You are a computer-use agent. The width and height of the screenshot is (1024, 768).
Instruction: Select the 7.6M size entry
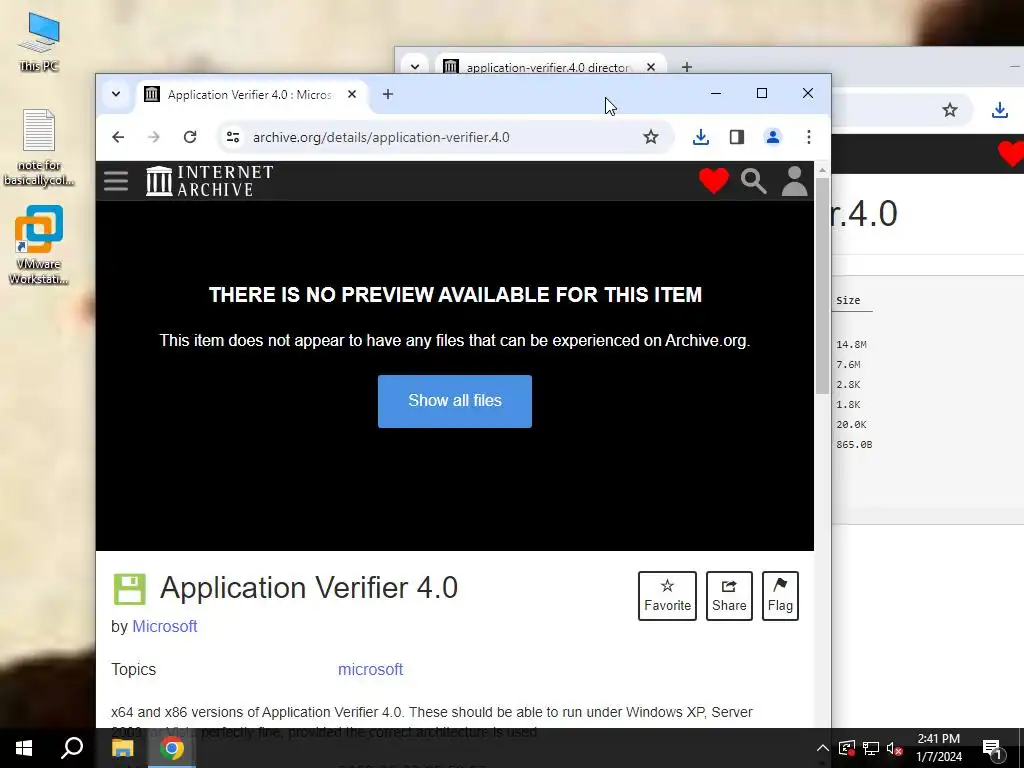click(848, 364)
